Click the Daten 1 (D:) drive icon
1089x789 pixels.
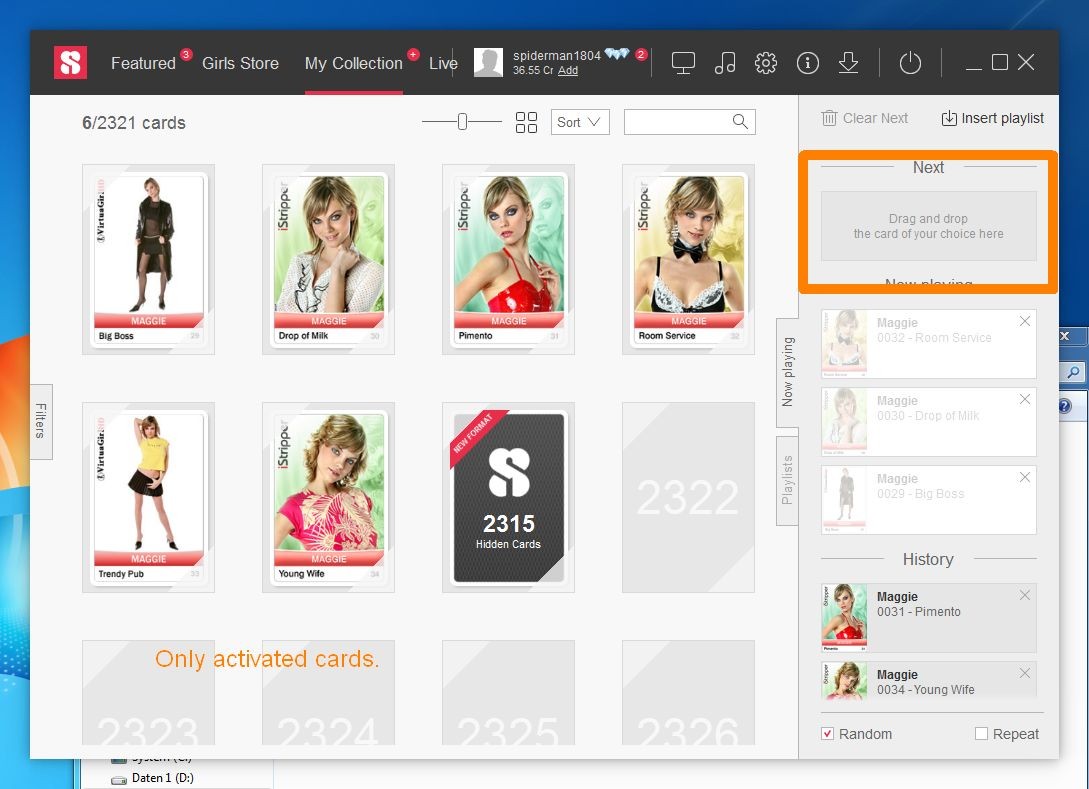119,779
